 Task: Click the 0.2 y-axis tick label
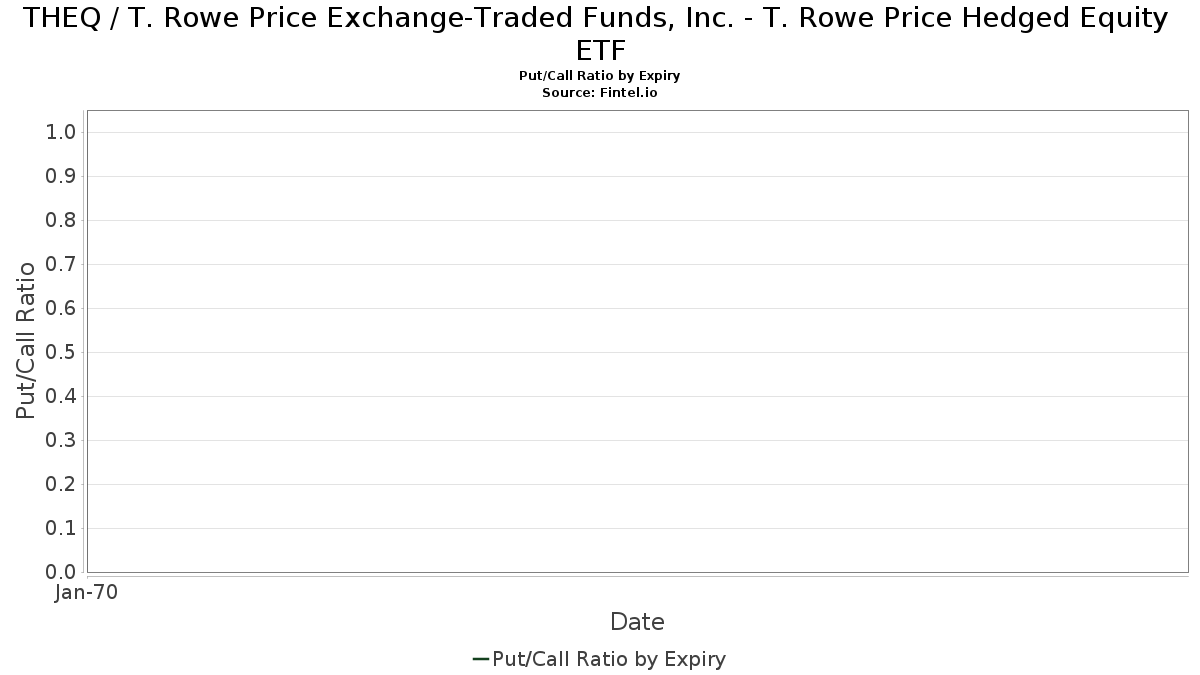point(62,485)
